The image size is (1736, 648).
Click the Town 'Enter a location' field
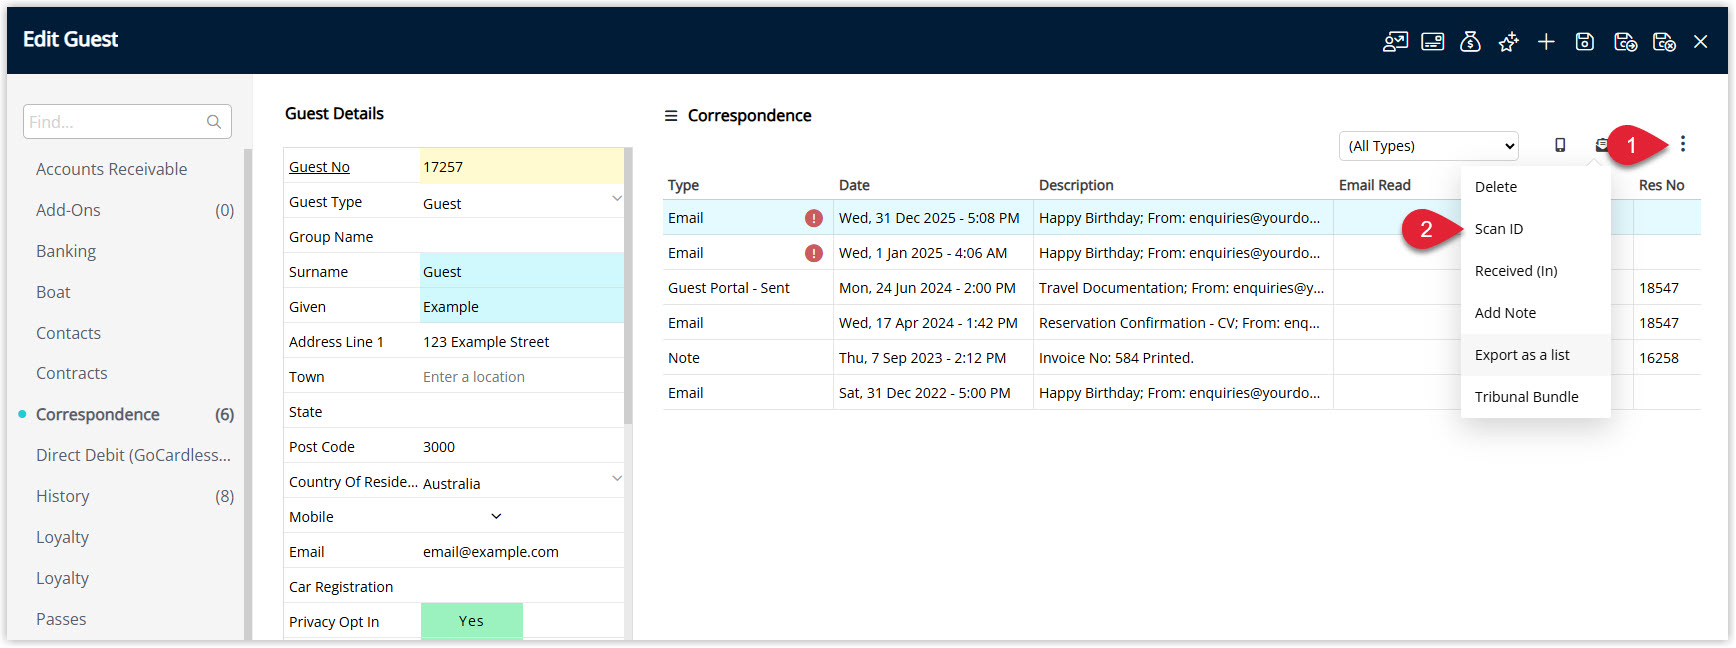click(x=521, y=376)
